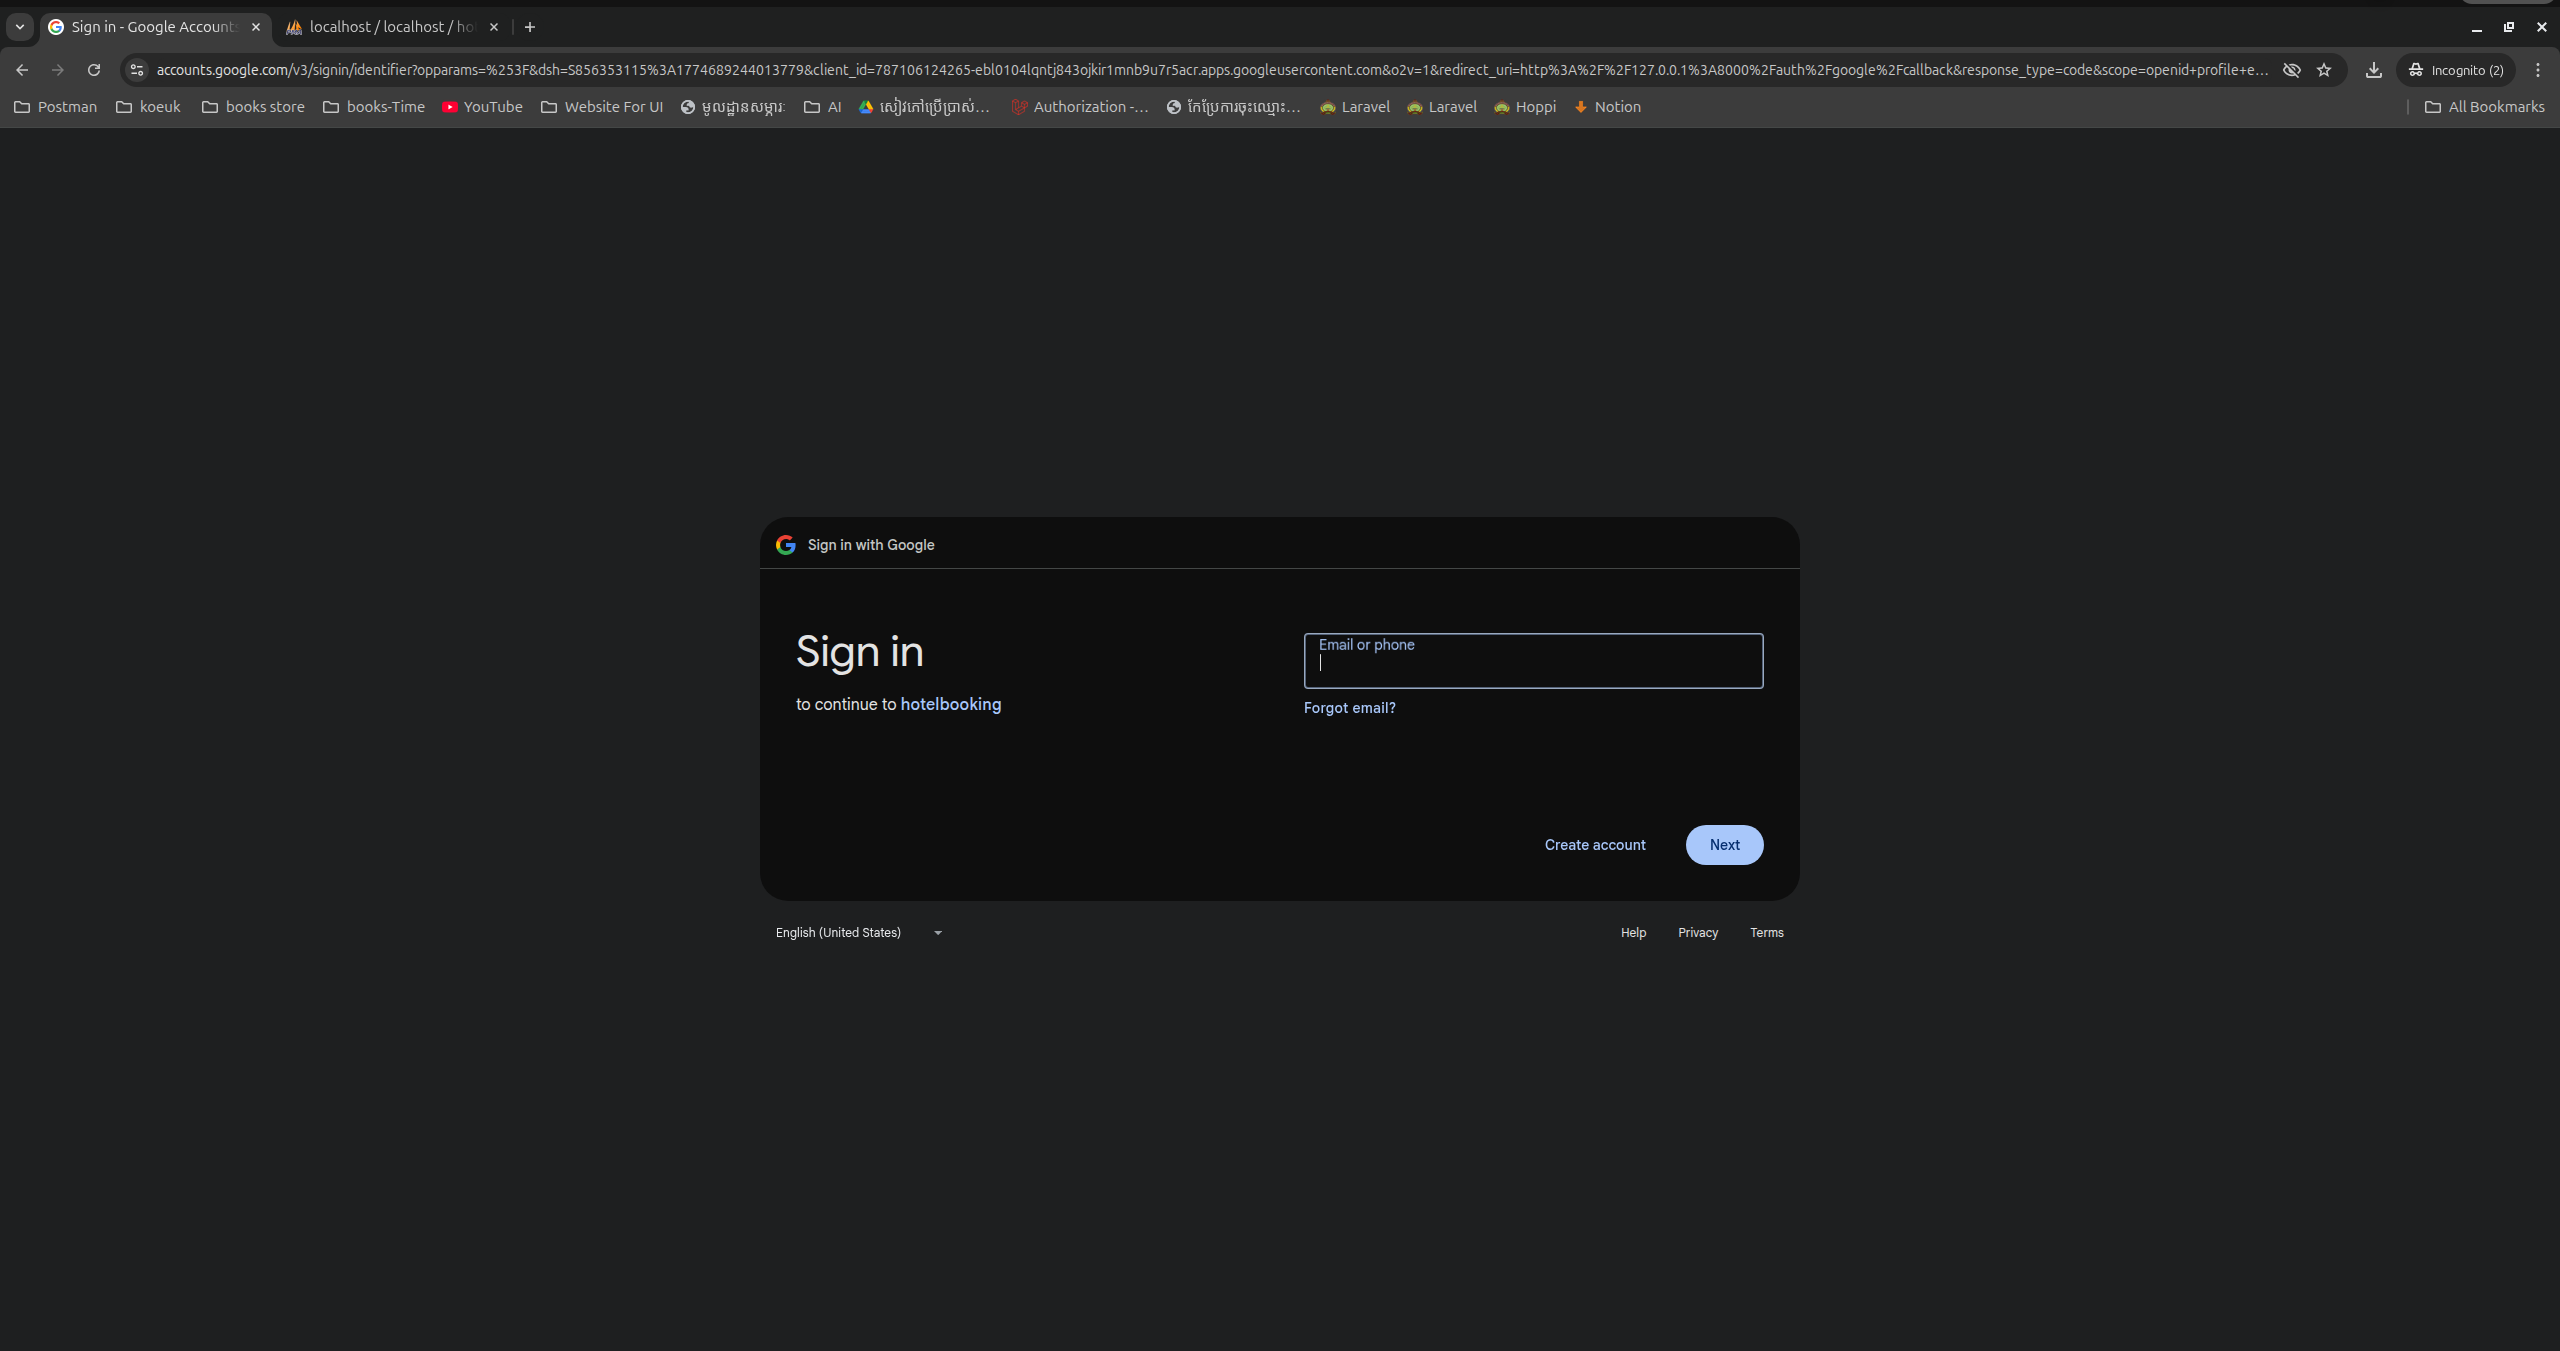2560x1351 pixels.
Task: Close the localhost phpMyAdmin tab
Action: click(x=494, y=27)
